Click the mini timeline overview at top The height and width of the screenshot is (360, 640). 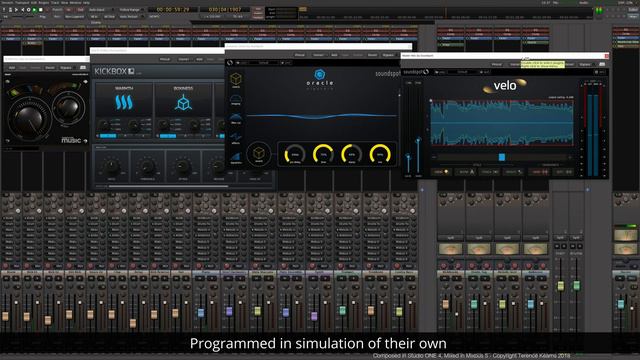point(447,14)
